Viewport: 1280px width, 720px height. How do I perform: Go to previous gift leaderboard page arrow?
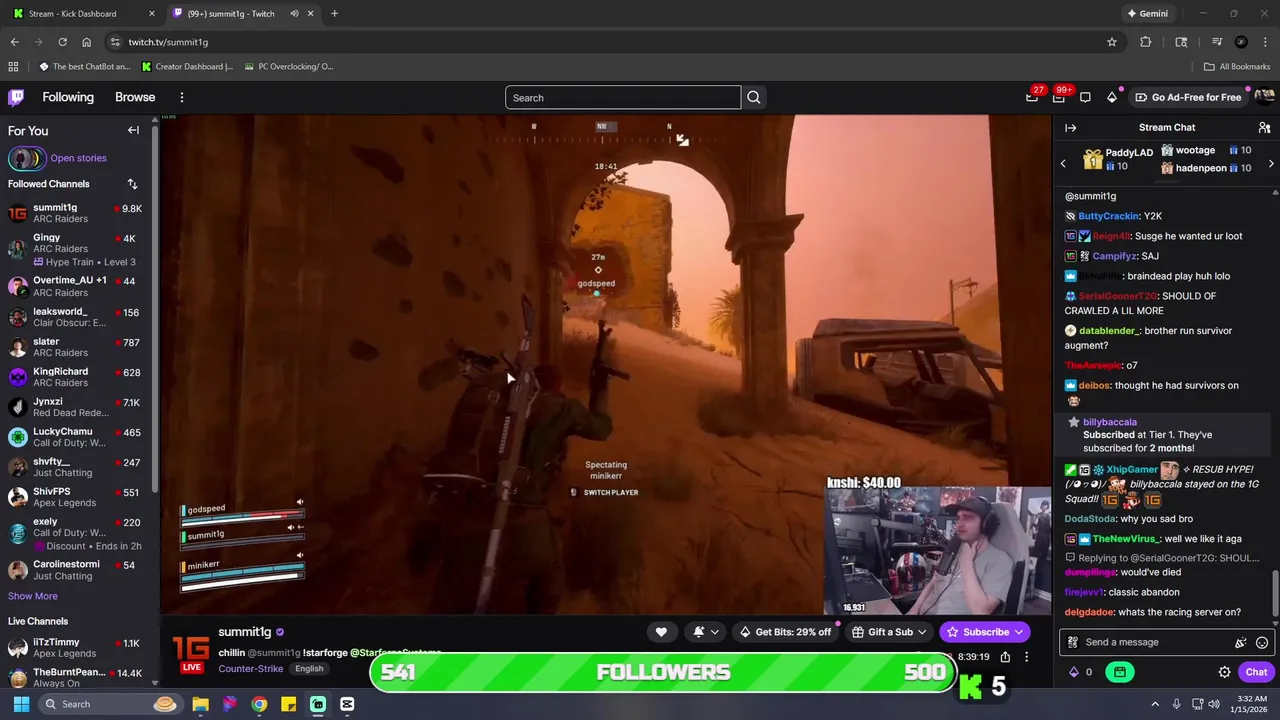click(1063, 163)
